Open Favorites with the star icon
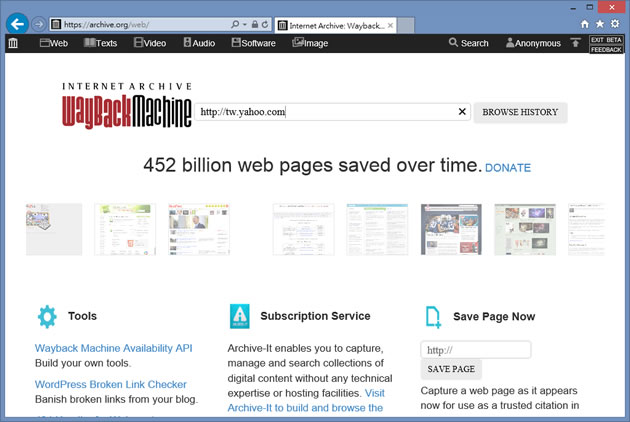The width and height of the screenshot is (630, 422). tap(600, 24)
